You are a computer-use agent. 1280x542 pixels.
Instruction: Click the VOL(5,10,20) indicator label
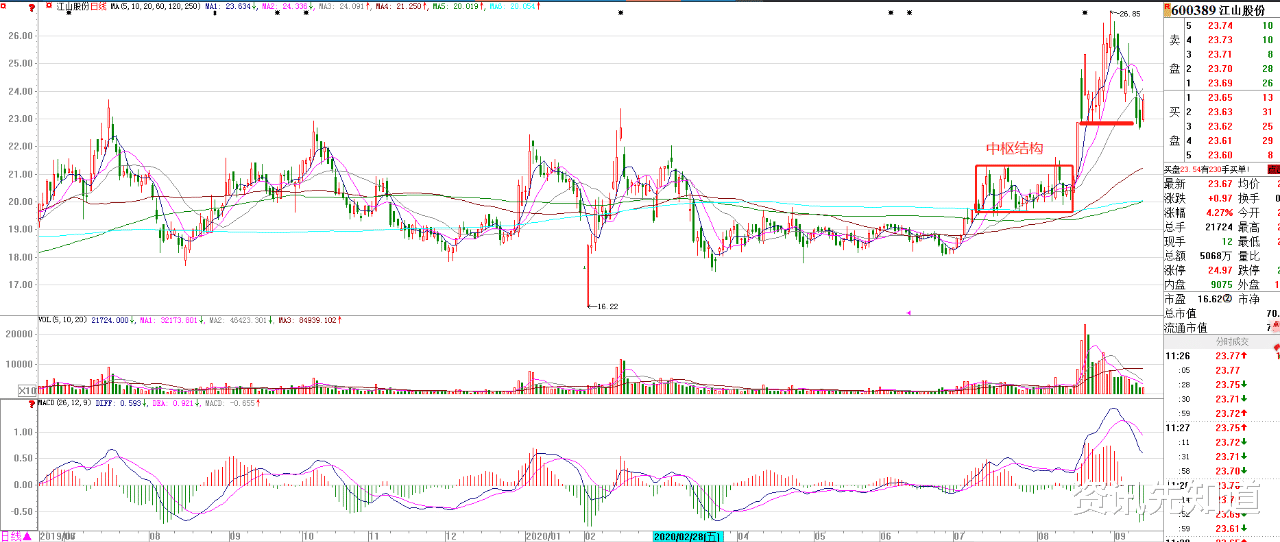(x=61, y=321)
